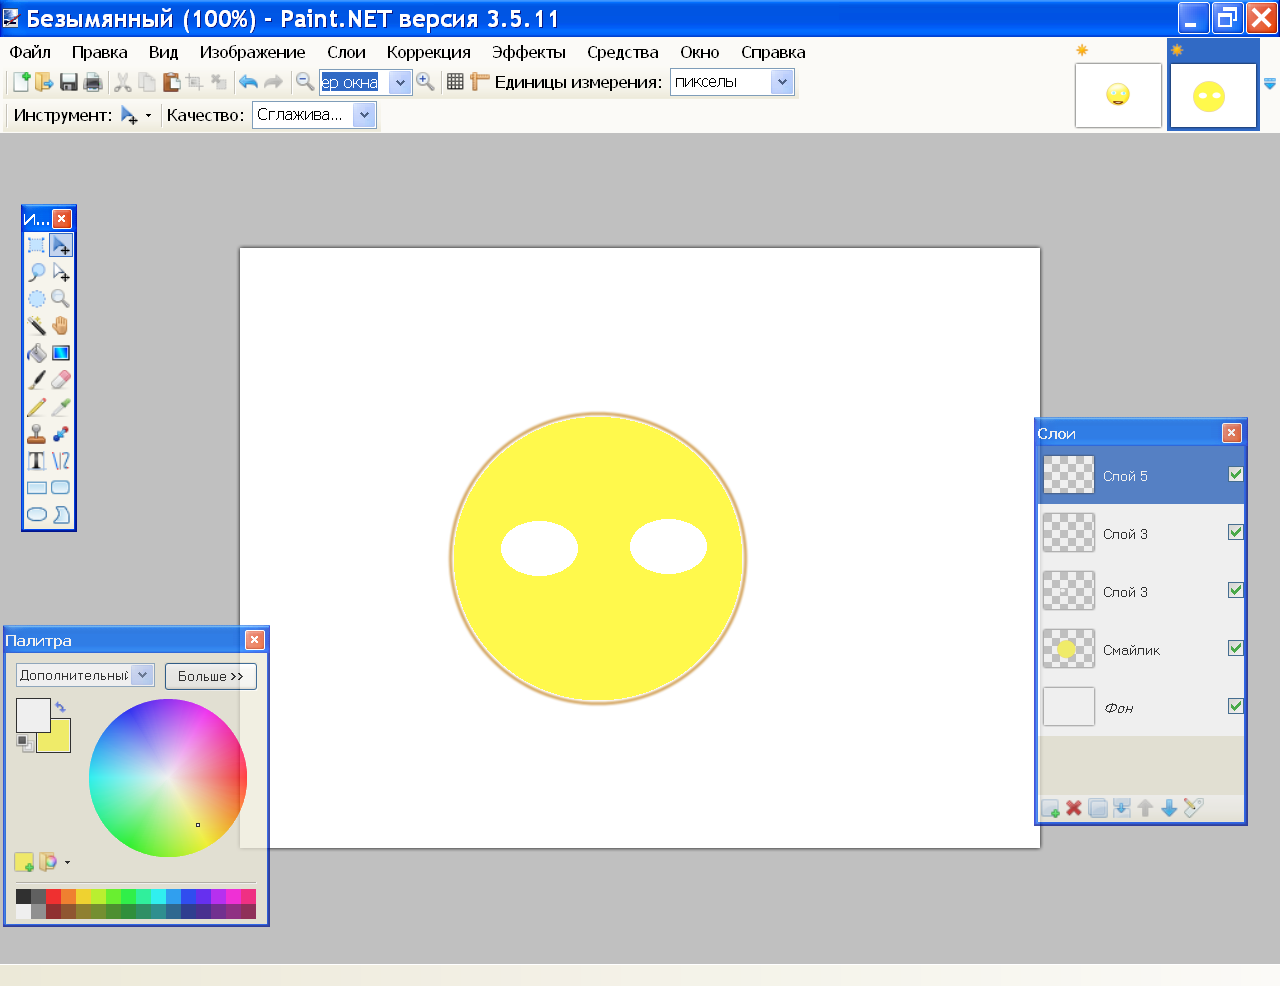
Task: Open the units dropdown showing пикселы
Action: pyautogui.click(x=782, y=82)
